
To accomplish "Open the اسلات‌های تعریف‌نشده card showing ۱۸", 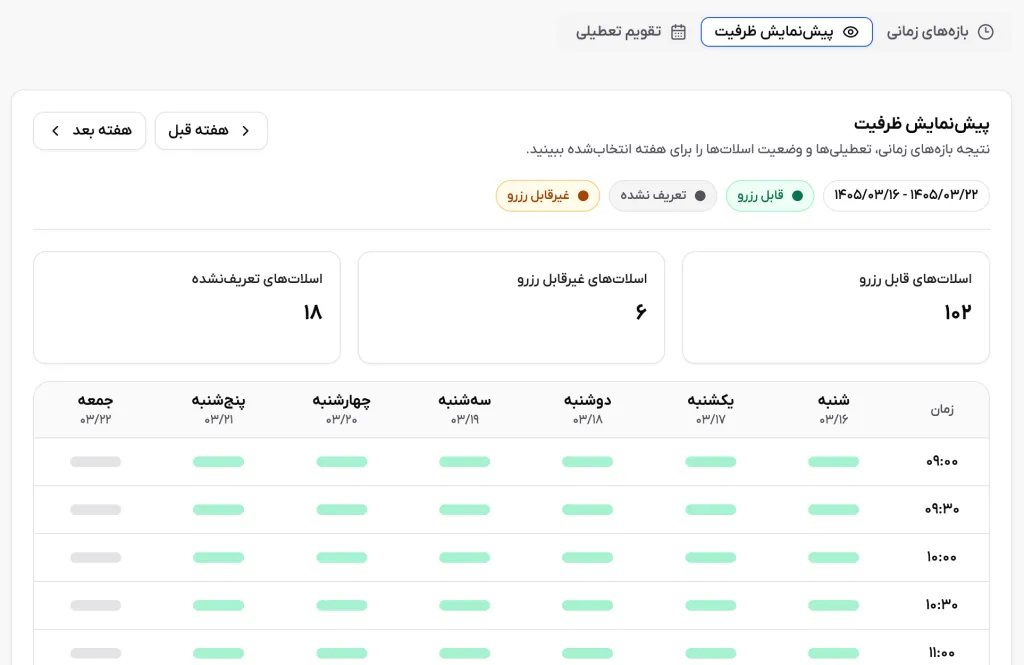I will click(187, 307).
